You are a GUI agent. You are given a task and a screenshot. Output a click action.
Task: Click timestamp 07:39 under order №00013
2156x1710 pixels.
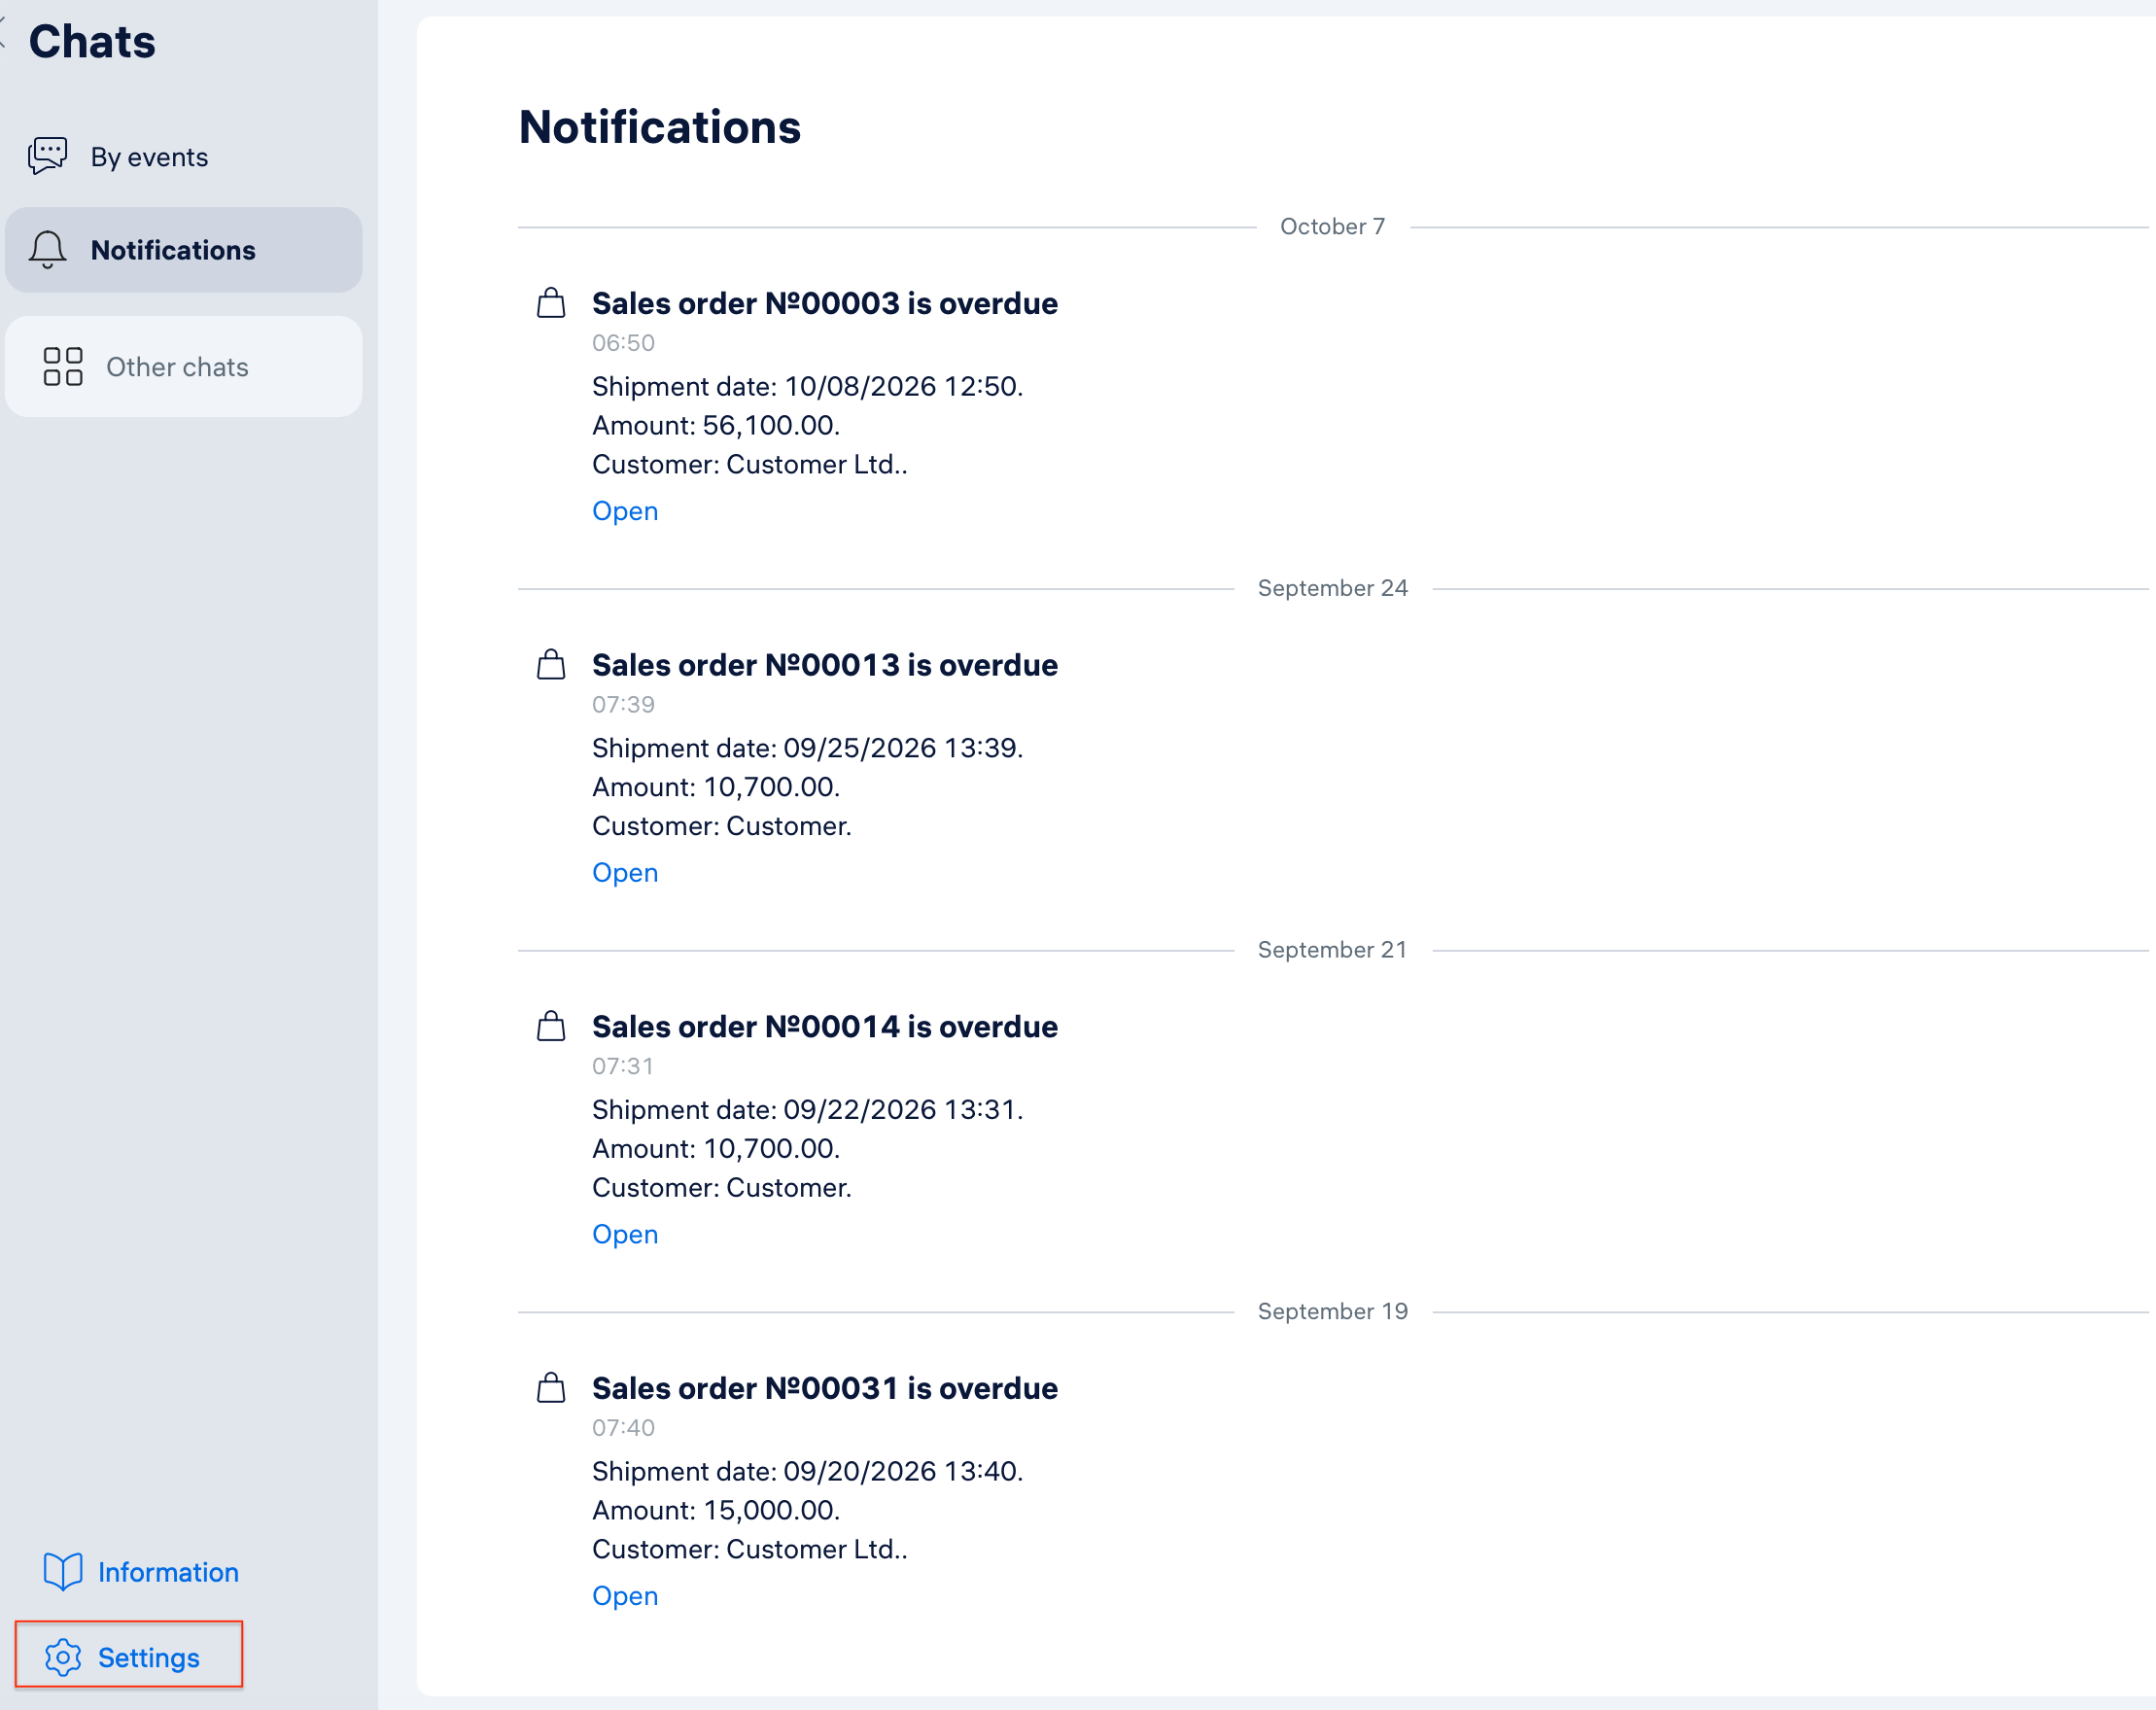tap(623, 705)
